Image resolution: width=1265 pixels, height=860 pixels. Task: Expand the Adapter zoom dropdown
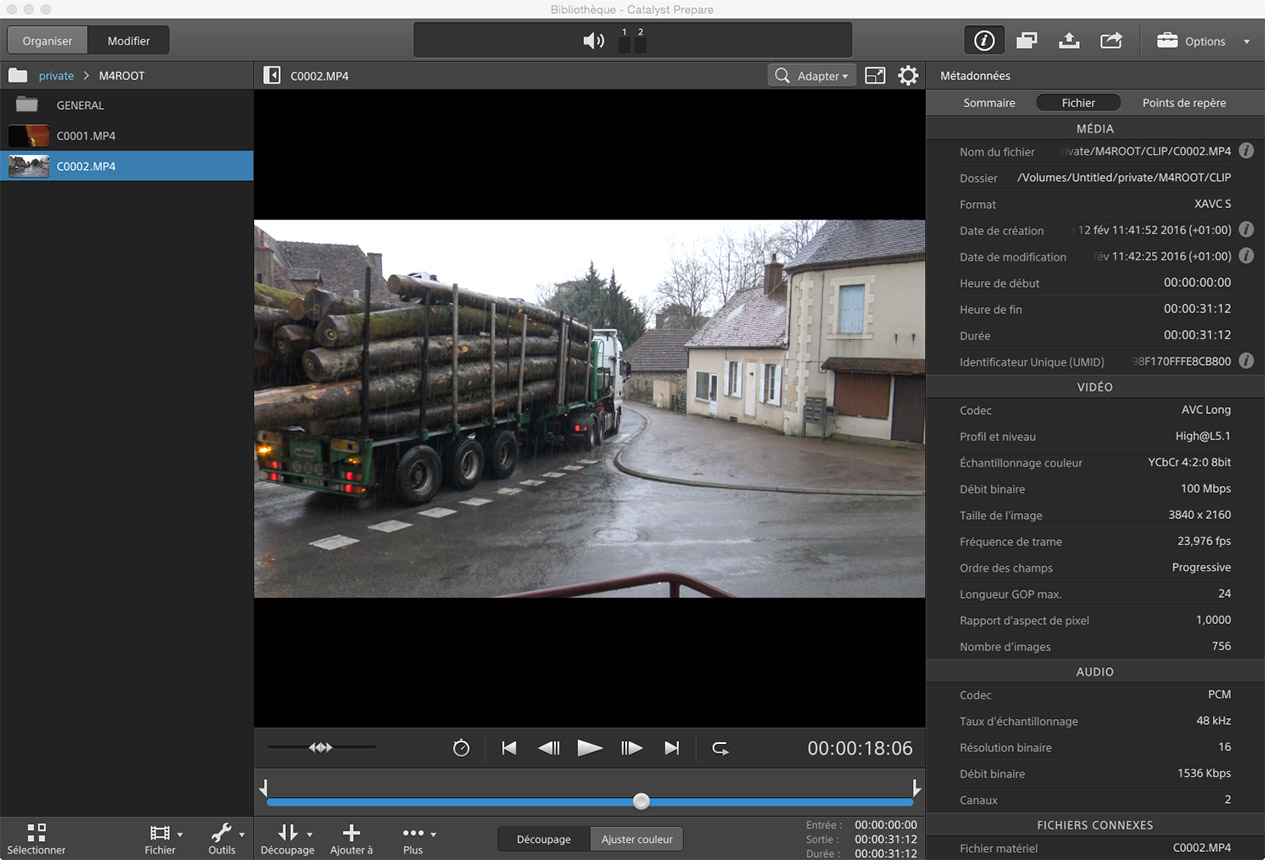pyautogui.click(x=812, y=76)
